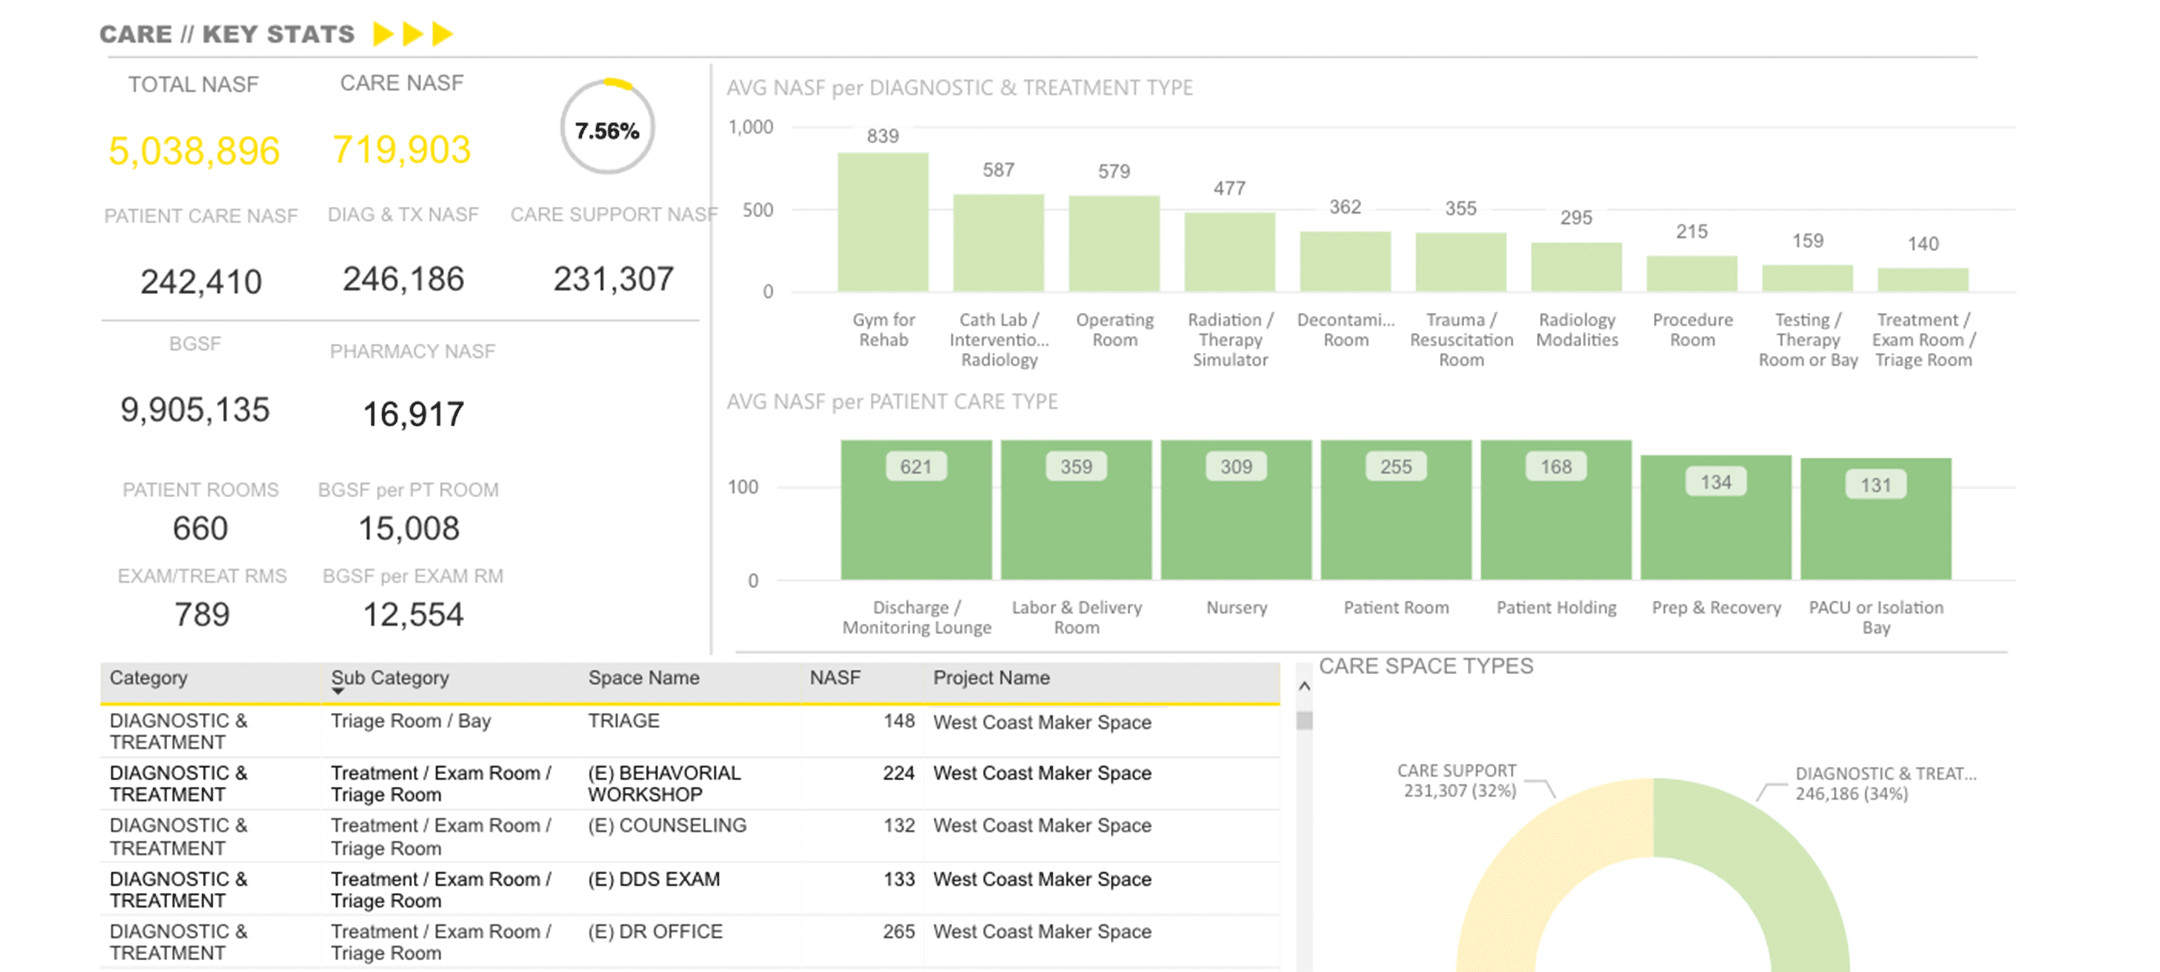
Task: Select the Radiology Modalities bar
Action: point(1576,267)
